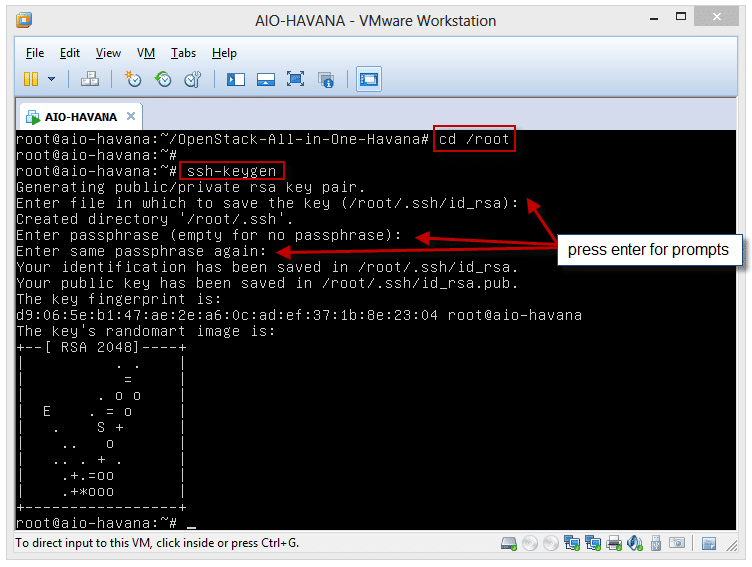This screenshot has width=752, height=567.
Task: Open the Tabs menu
Action: tap(183, 53)
